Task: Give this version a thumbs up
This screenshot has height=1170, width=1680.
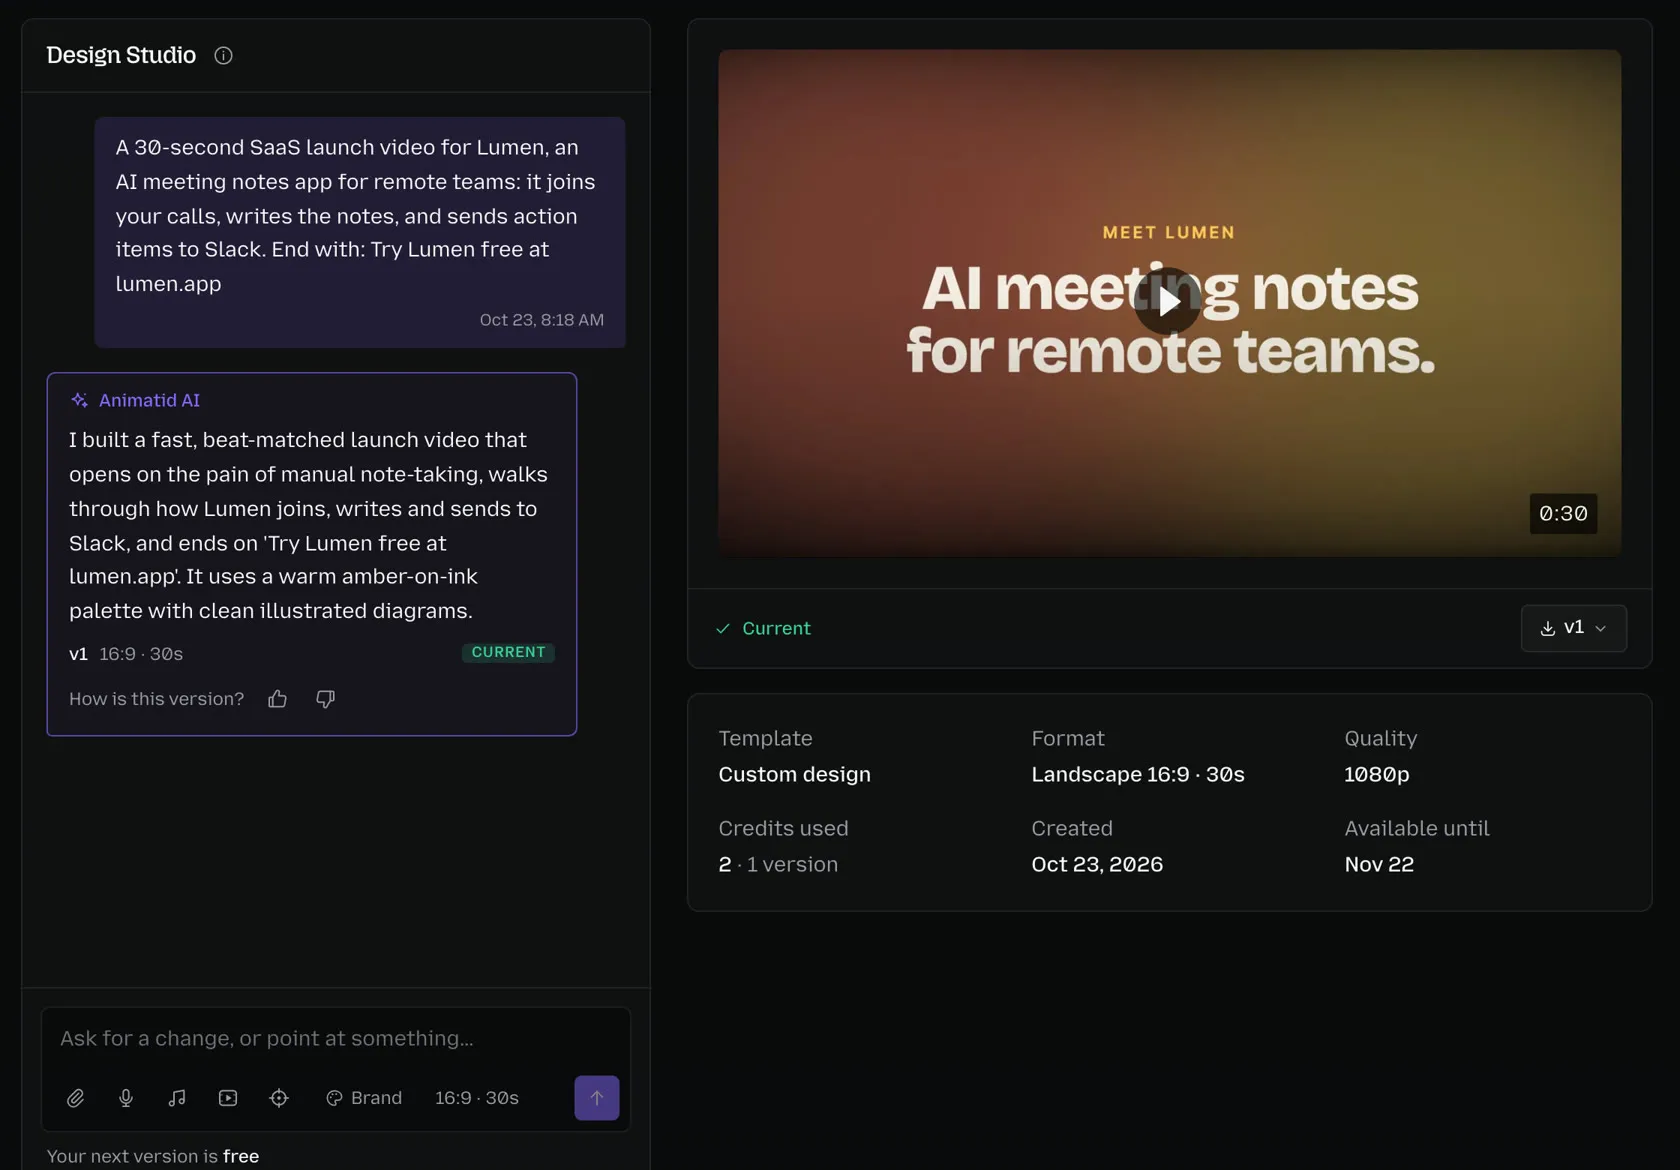Action: [x=278, y=699]
